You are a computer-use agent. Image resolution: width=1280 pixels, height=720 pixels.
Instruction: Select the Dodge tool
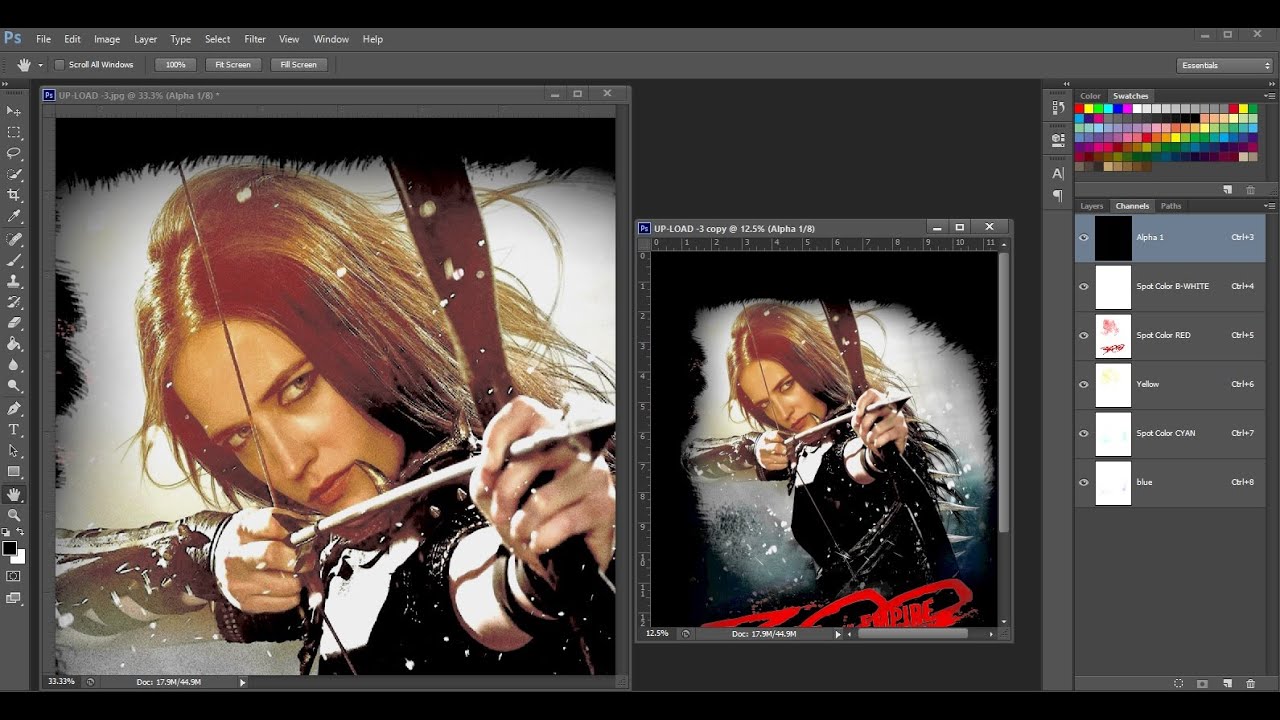(14, 386)
